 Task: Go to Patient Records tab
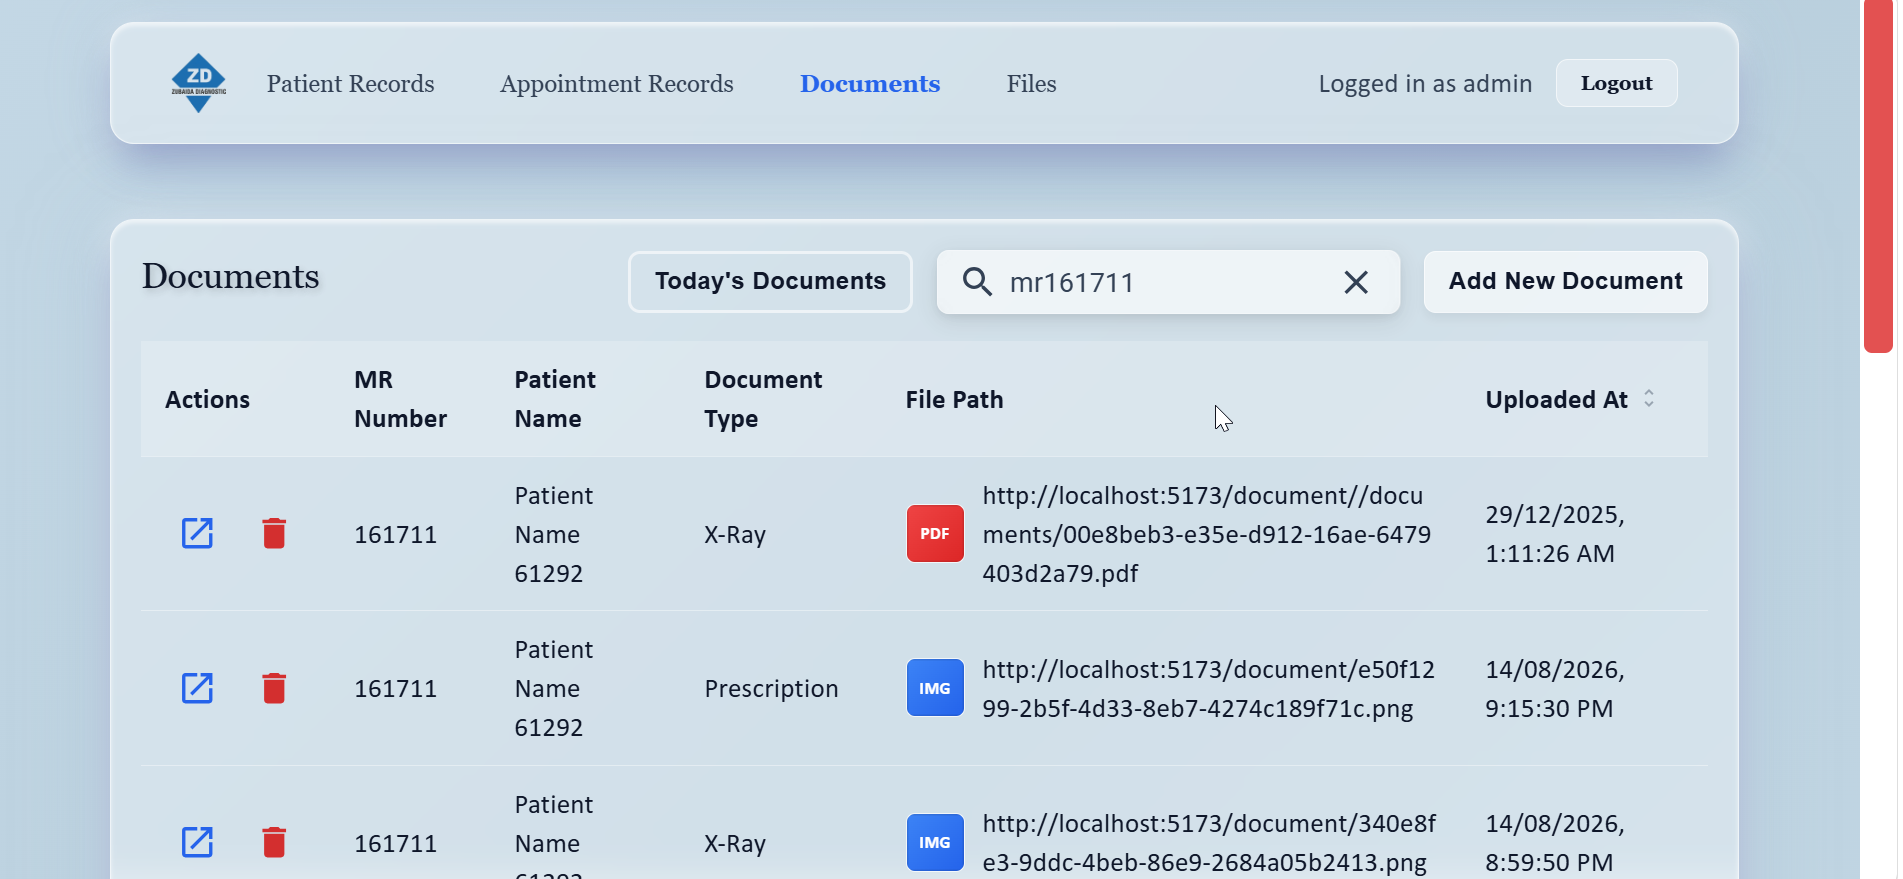[x=350, y=84]
